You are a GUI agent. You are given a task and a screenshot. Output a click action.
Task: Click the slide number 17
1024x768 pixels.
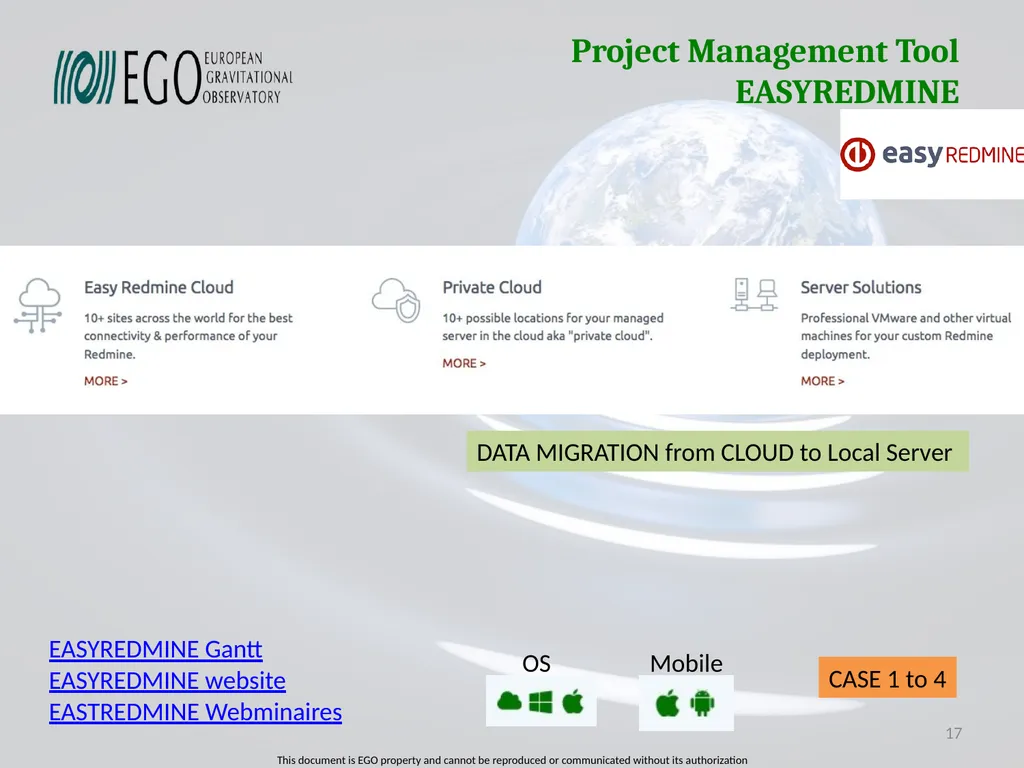(x=953, y=733)
